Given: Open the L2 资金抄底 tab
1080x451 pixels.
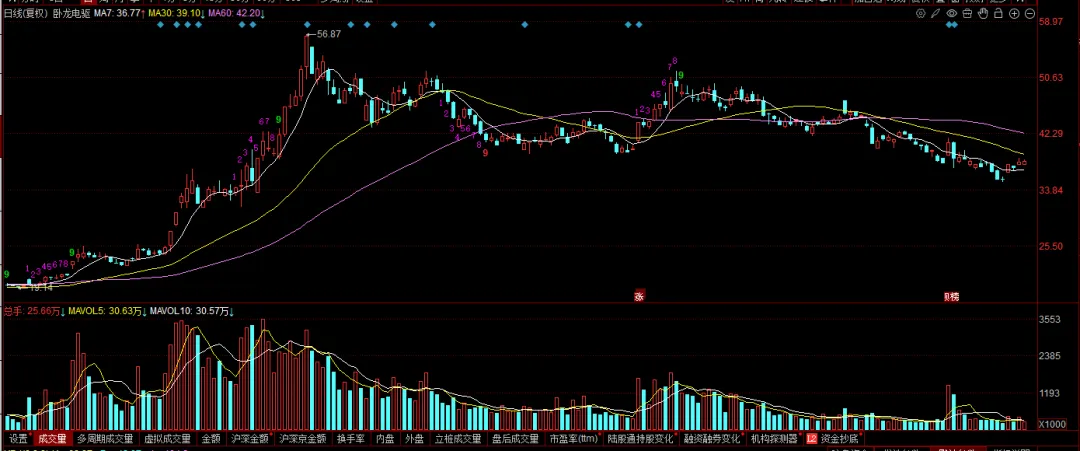Looking at the screenshot, I should pyautogui.click(x=833, y=438).
